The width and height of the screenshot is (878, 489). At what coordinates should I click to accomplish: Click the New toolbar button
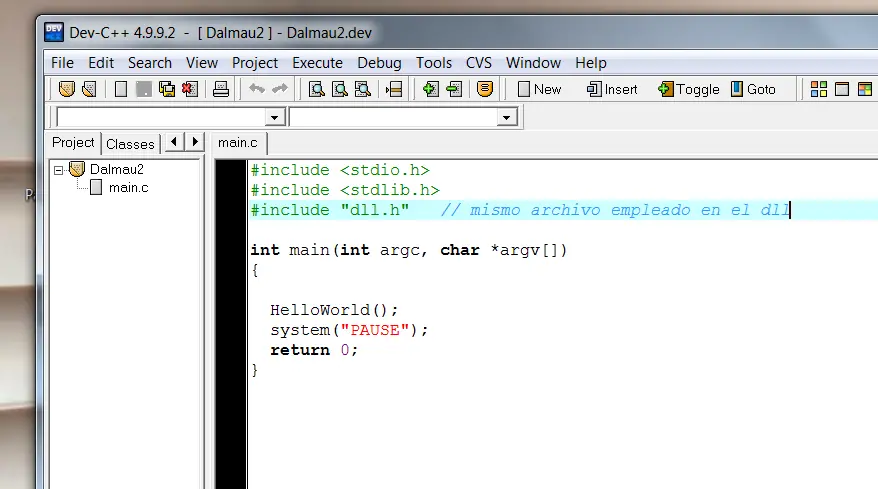540,89
